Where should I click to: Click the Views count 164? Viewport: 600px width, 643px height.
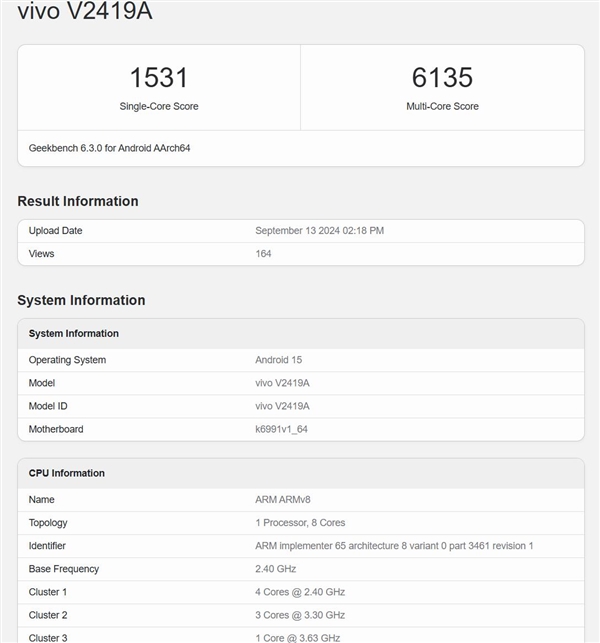point(263,253)
